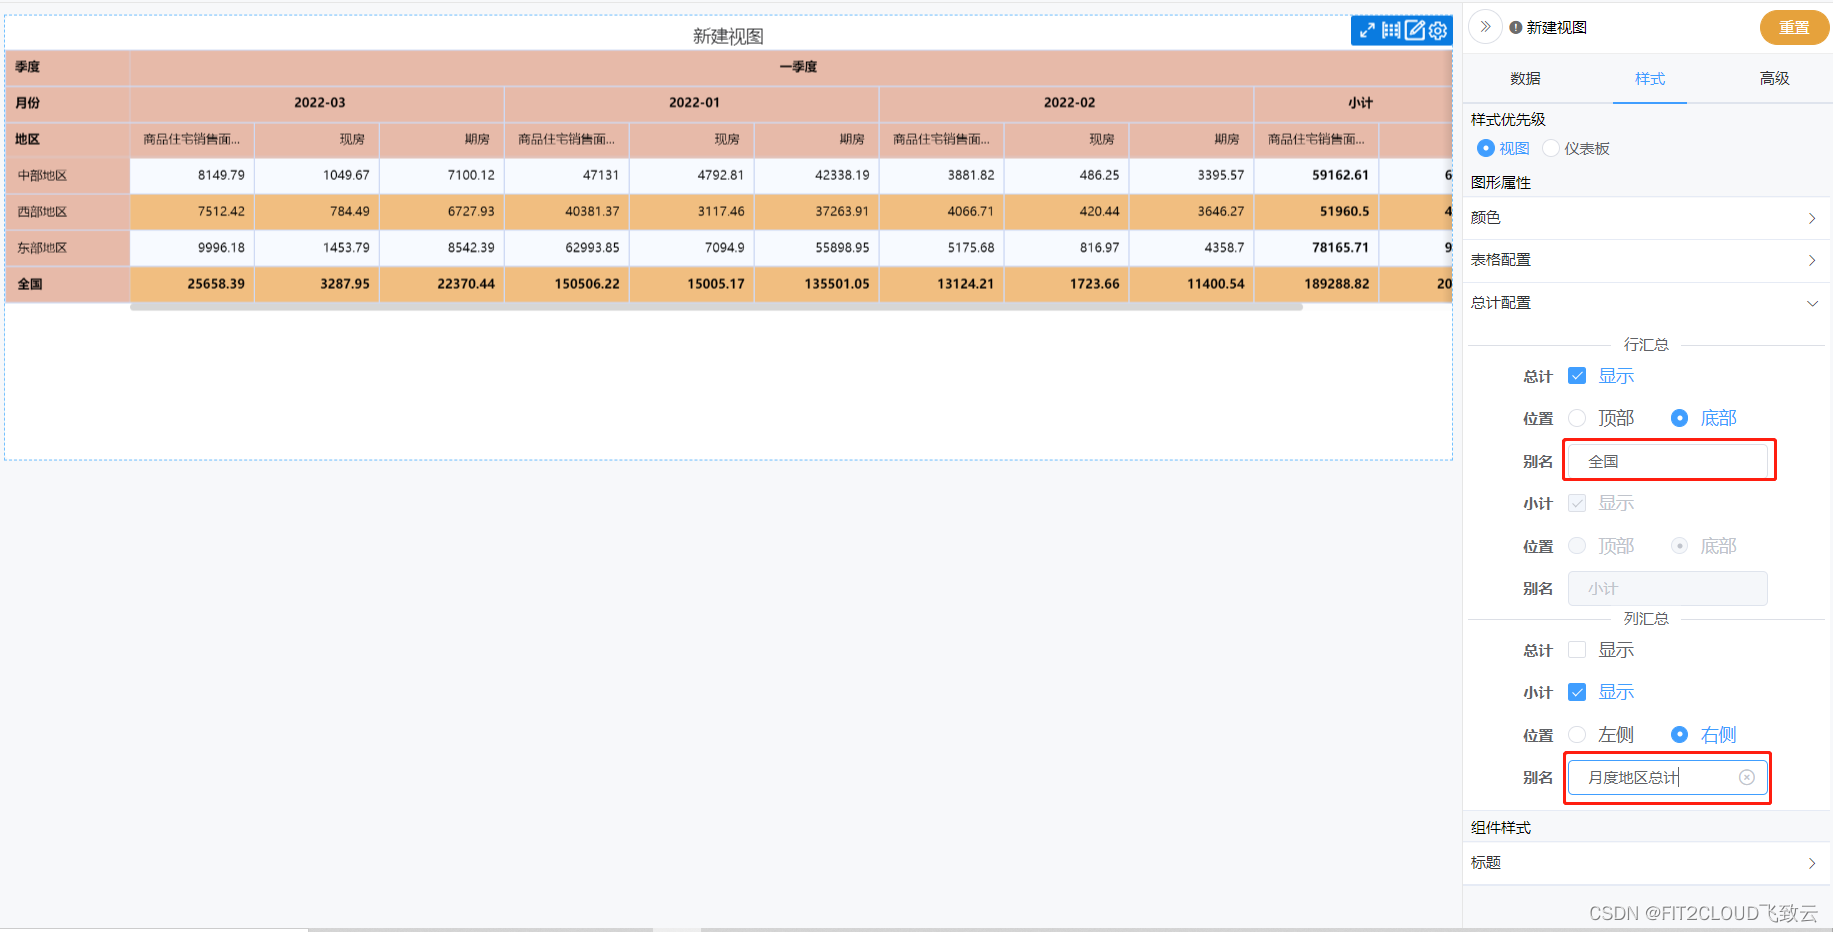Screen dimensions: 1833x932
Task: Click the edit pencil icon on chart
Action: coord(1415,30)
